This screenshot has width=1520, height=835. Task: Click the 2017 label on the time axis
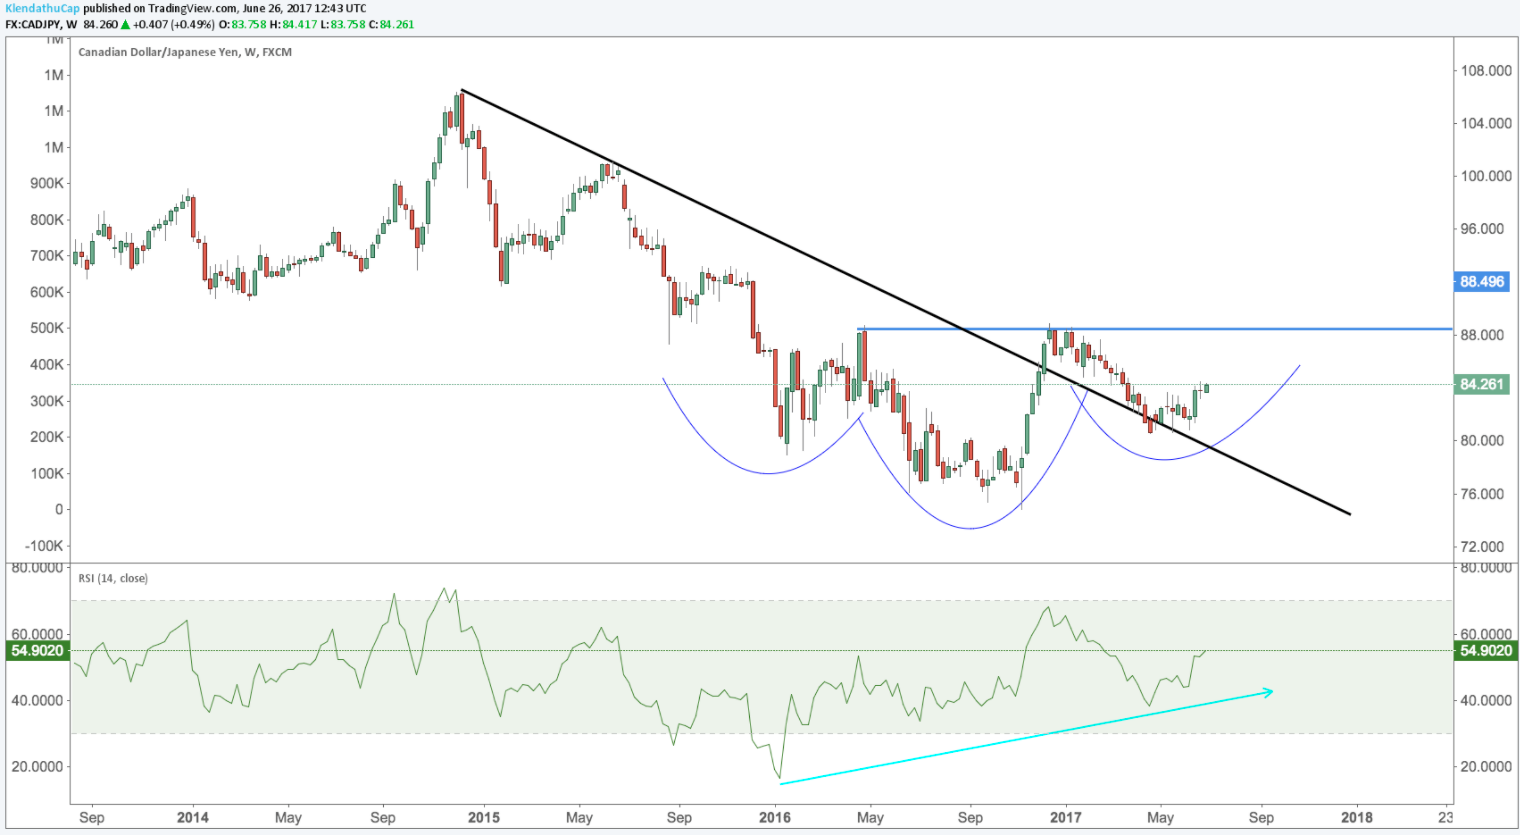pyautogui.click(x=1065, y=818)
